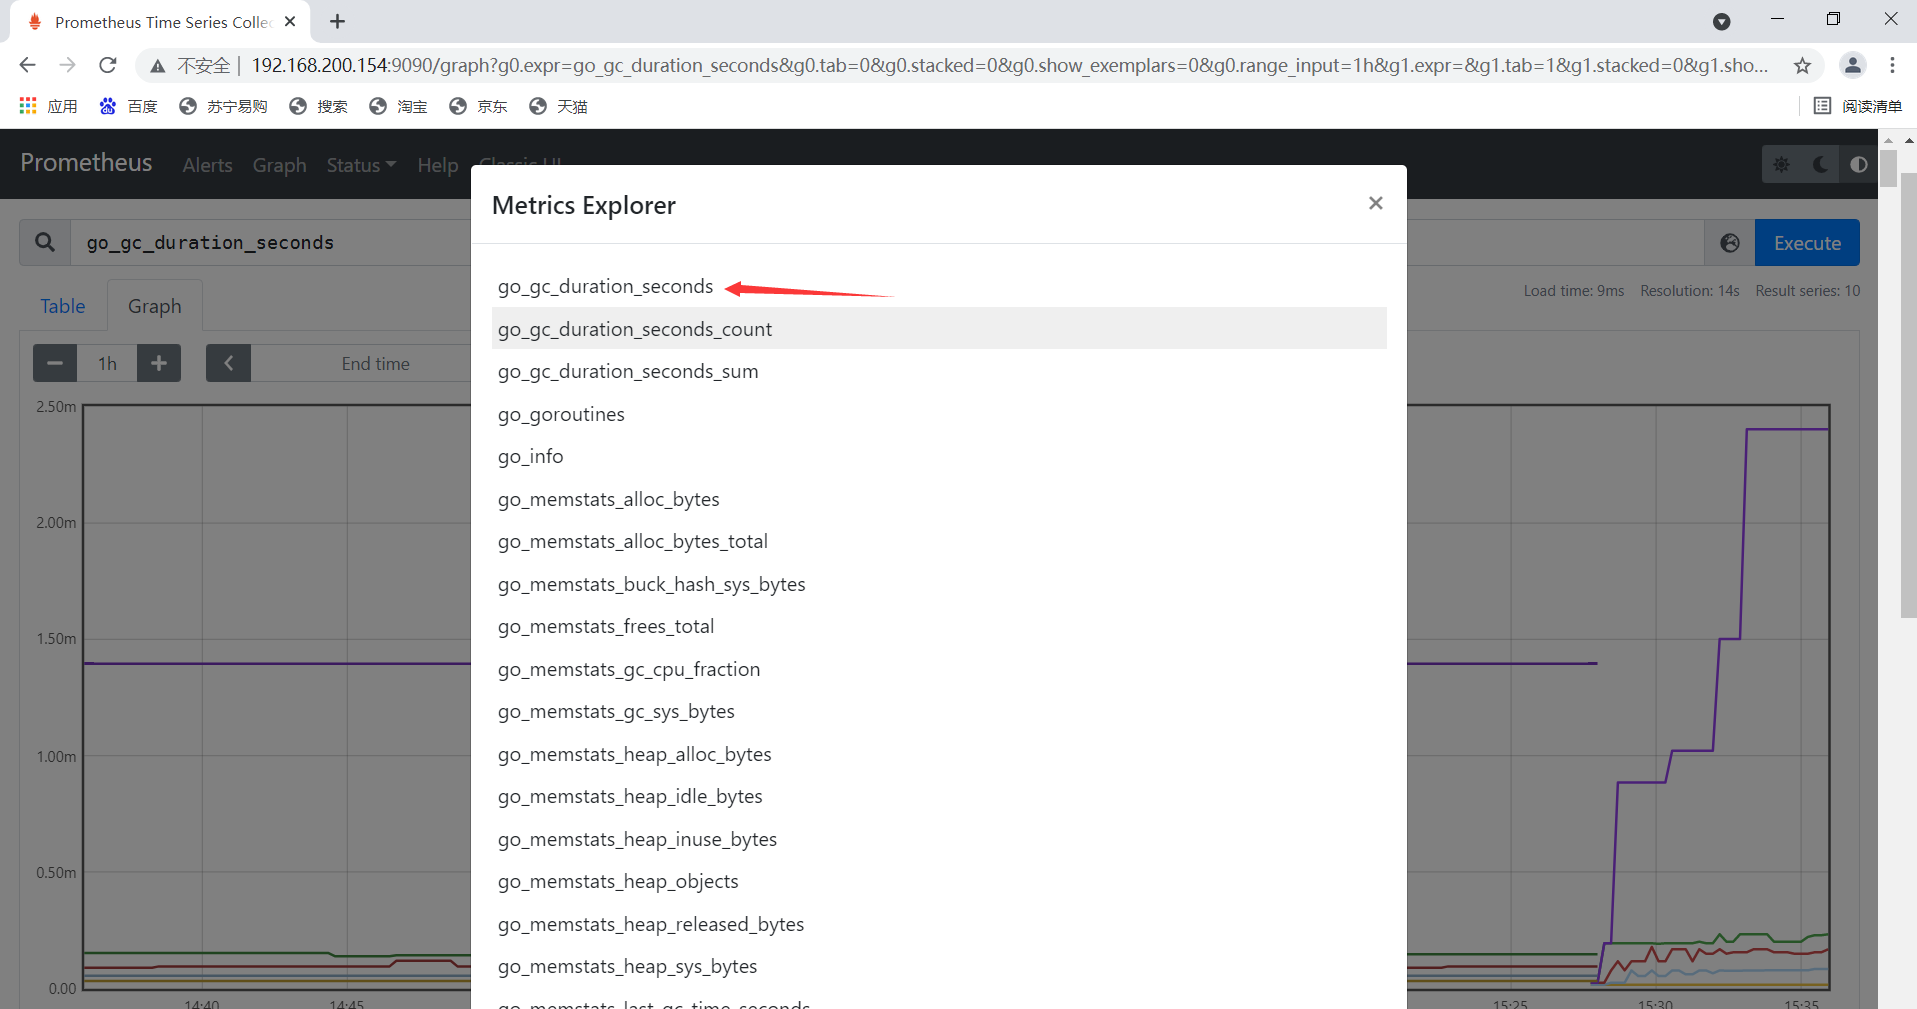Click the browser address bar URL
1917x1009 pixels.
coord(1008,65)
